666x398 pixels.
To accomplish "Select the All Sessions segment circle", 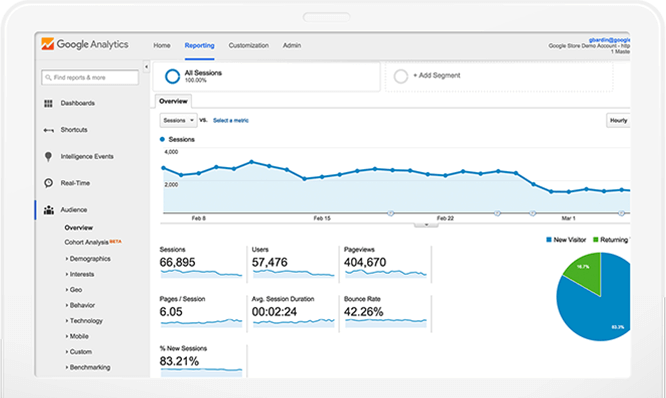I will click(x=172, y=76).
